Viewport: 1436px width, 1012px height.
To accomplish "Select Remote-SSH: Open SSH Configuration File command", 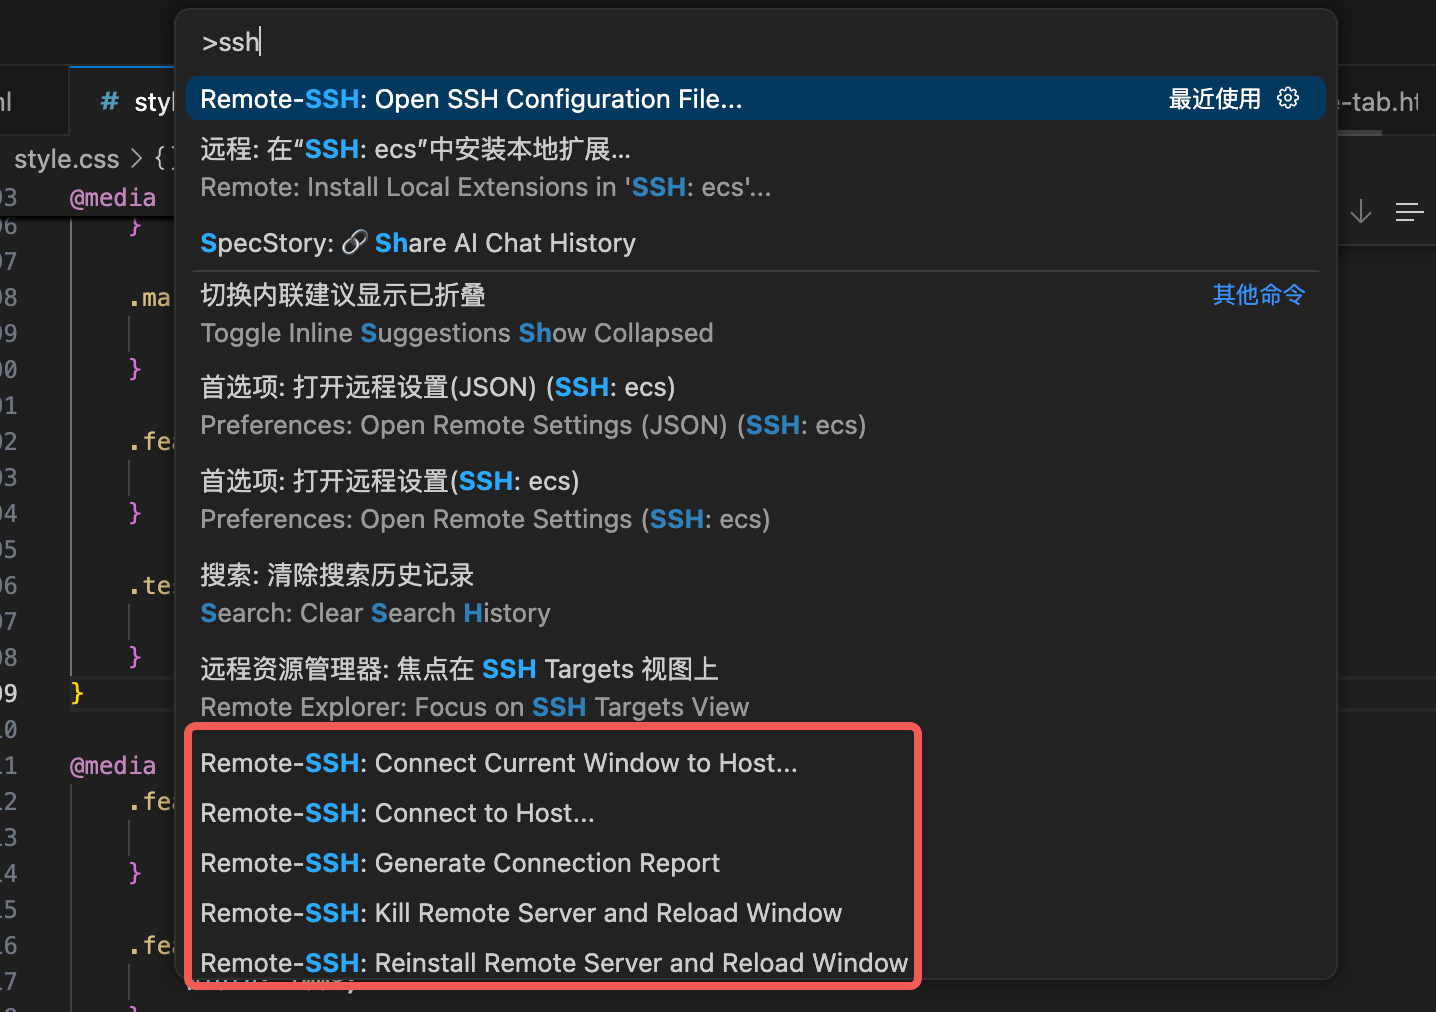I will coord(755,98).
